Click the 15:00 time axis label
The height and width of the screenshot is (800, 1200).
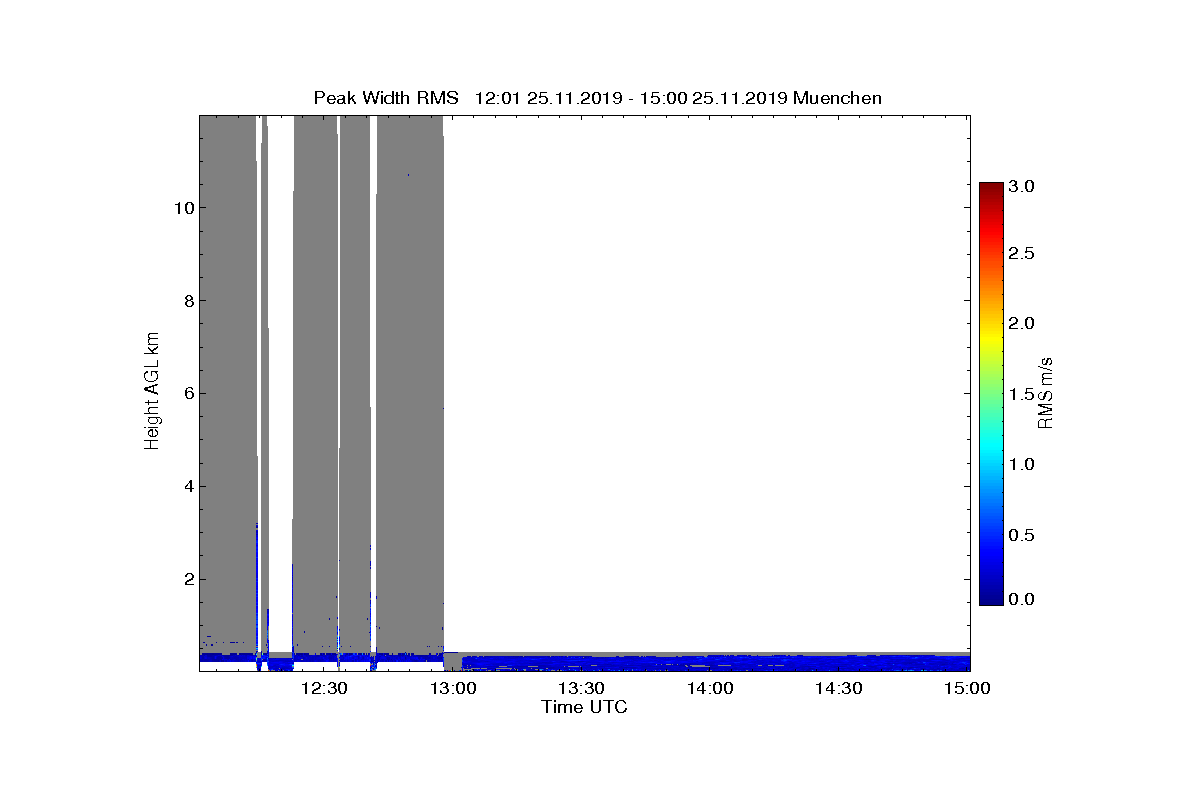[969, 688]
